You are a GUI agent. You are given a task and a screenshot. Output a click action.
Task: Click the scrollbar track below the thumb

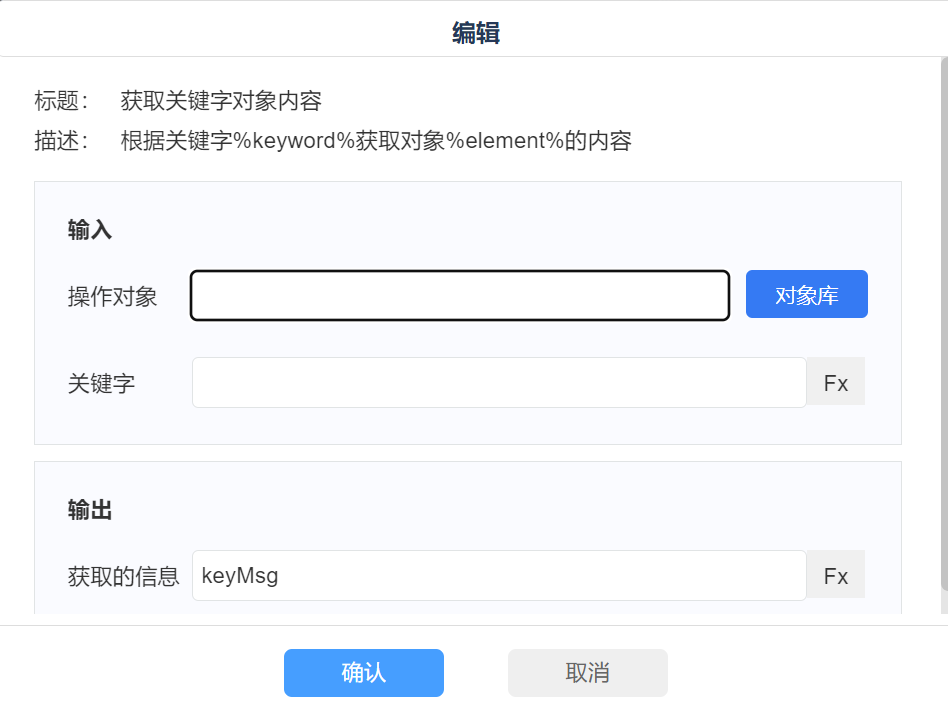pos(943,606)
